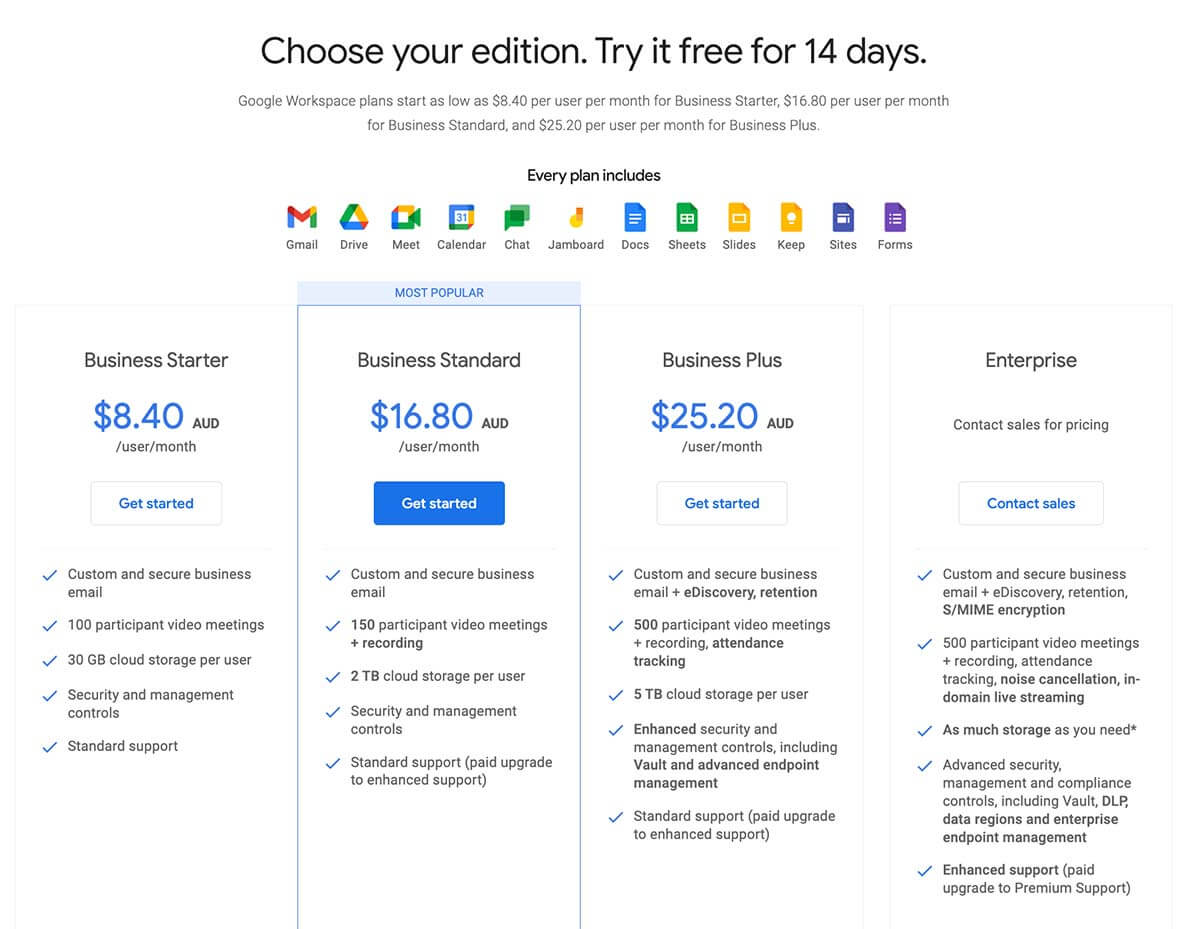Select the Business Standard card heading

tap(439, 360)
